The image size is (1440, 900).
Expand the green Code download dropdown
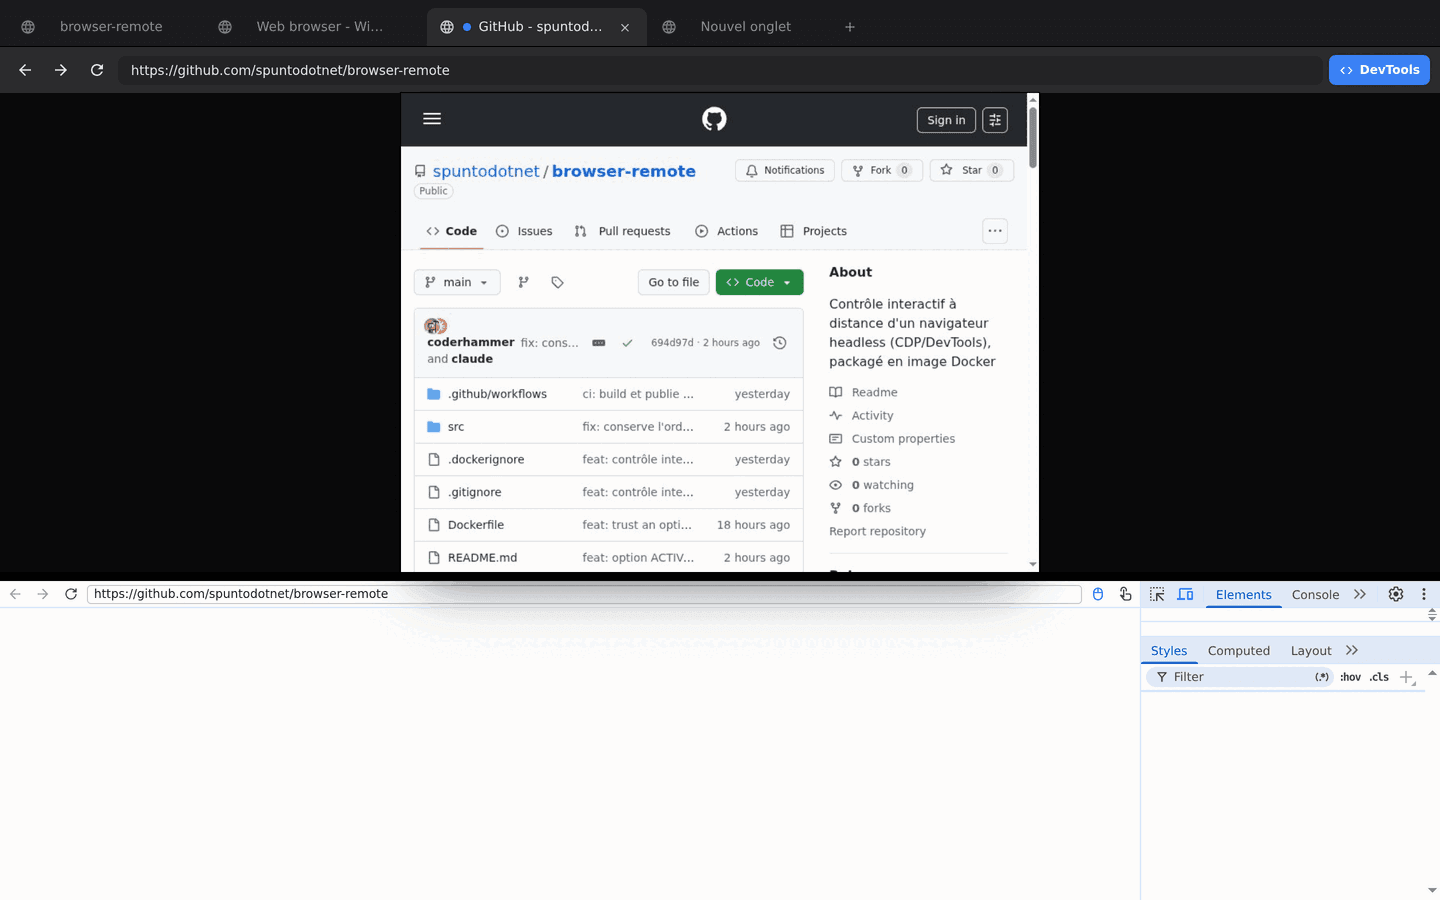759,282
